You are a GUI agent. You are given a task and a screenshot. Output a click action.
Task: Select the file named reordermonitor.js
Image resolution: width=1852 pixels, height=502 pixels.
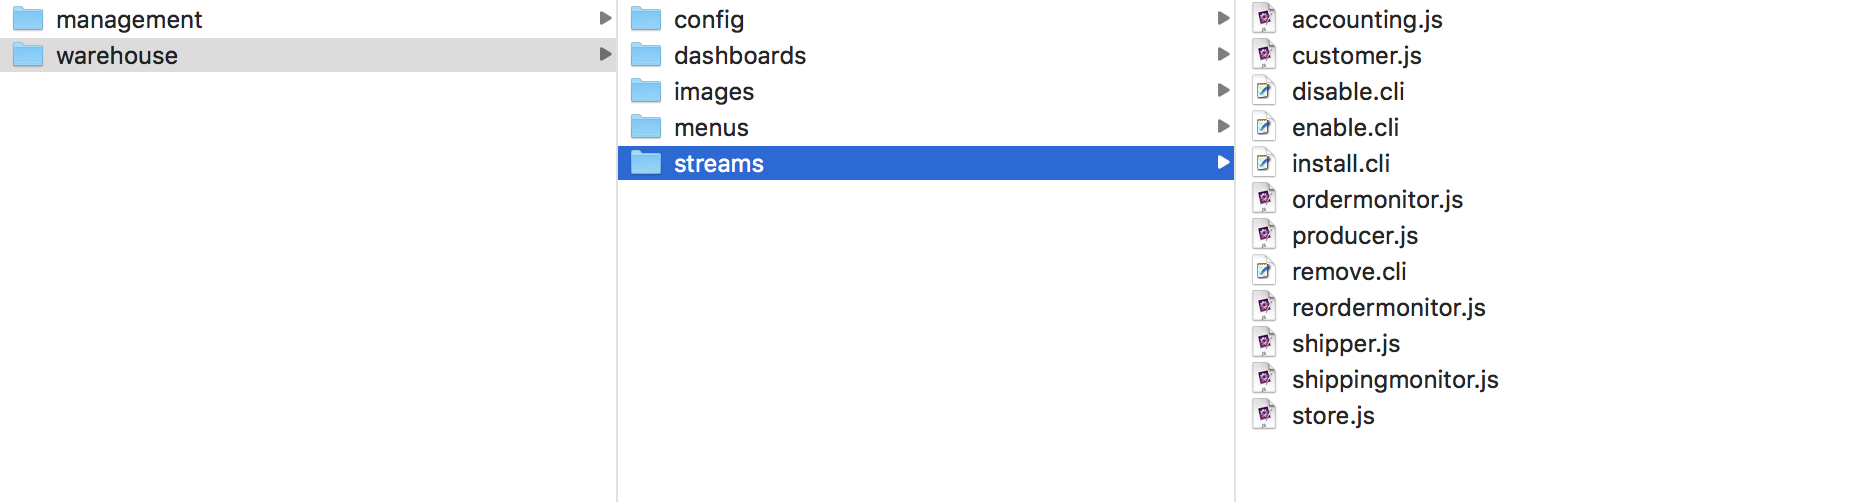click(1388, 307)
